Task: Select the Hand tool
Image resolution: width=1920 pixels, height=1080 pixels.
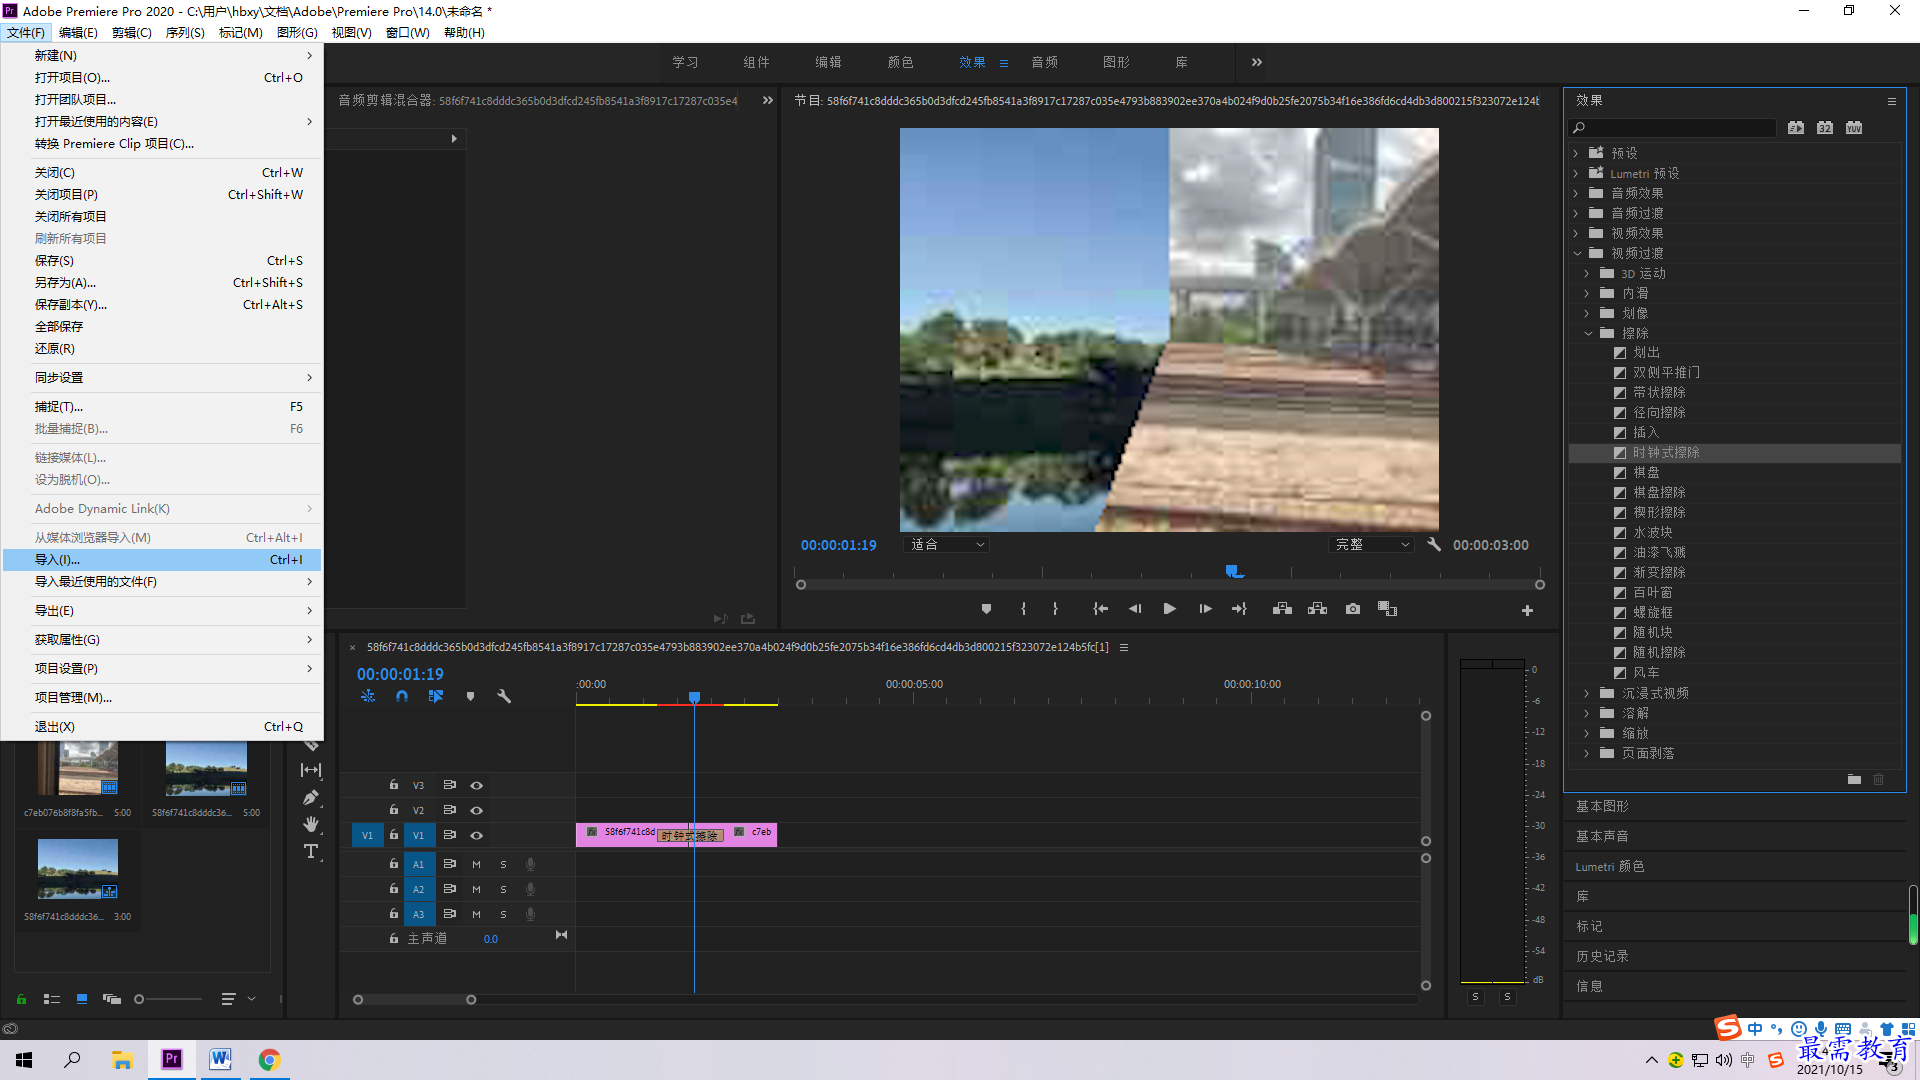Action: click(311, 824)
